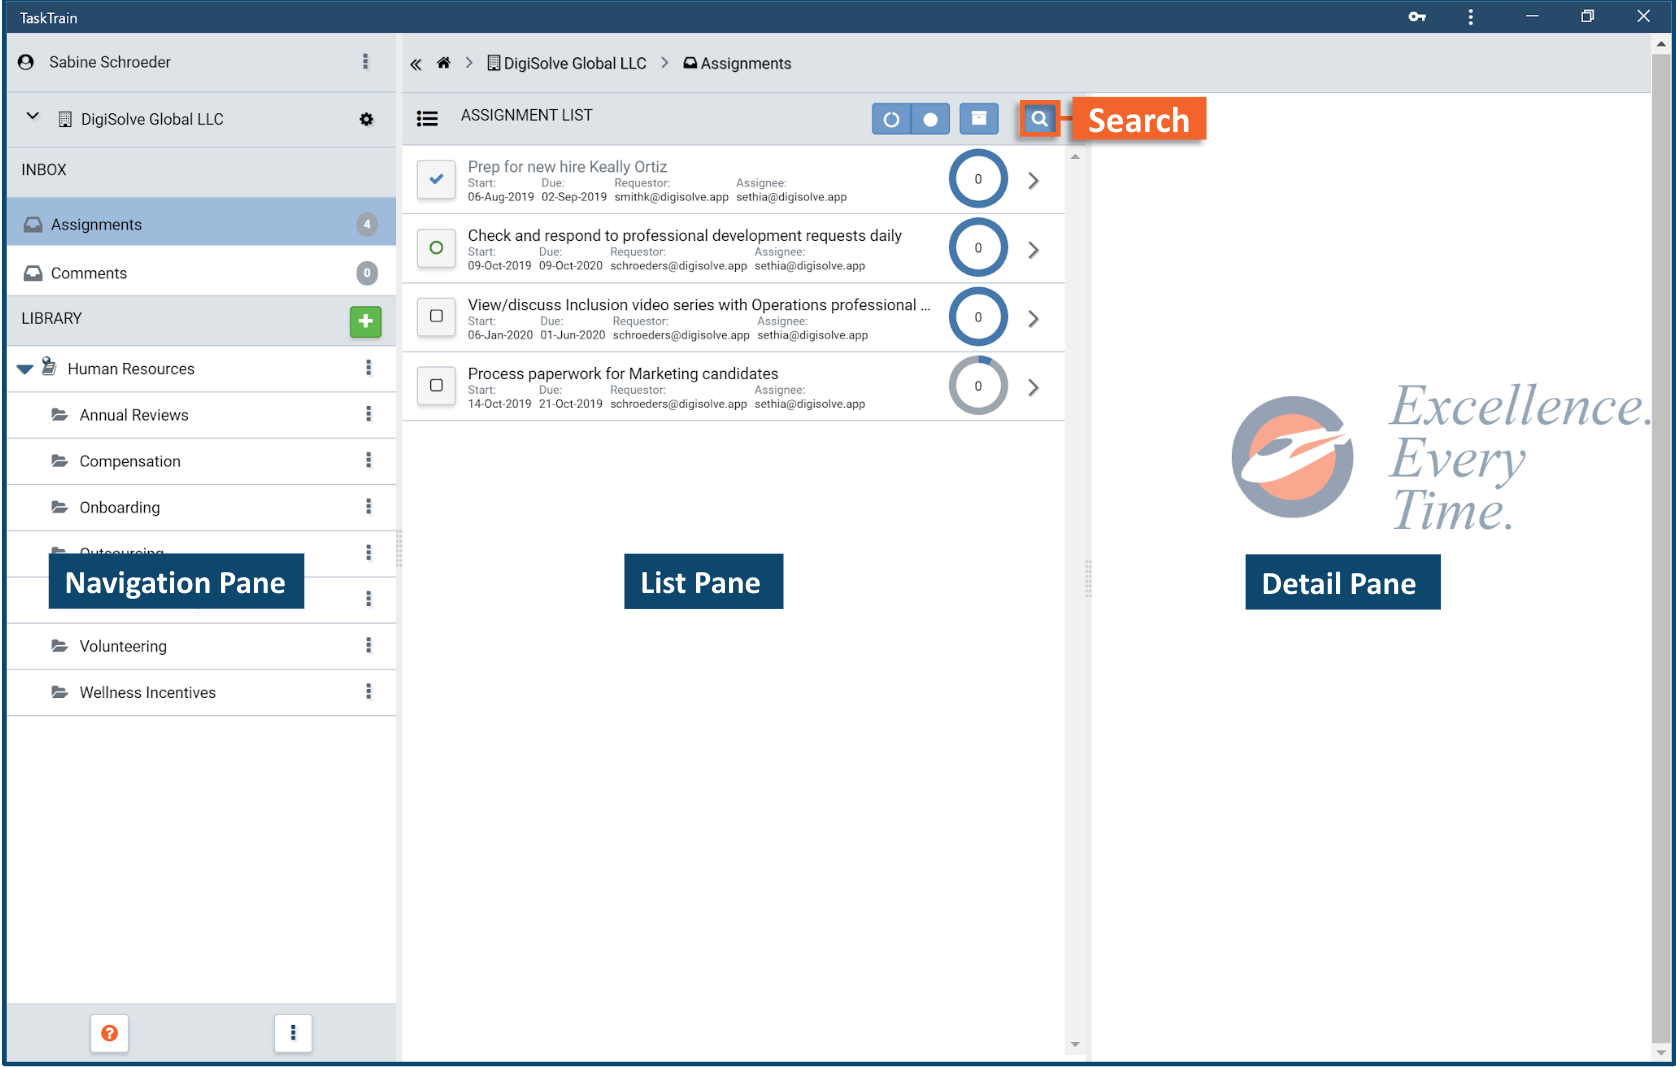Click the Comments inbox tray icon
This screenshot has height=1069, width=1676.
pyautogui.click(x=33, y=273)
